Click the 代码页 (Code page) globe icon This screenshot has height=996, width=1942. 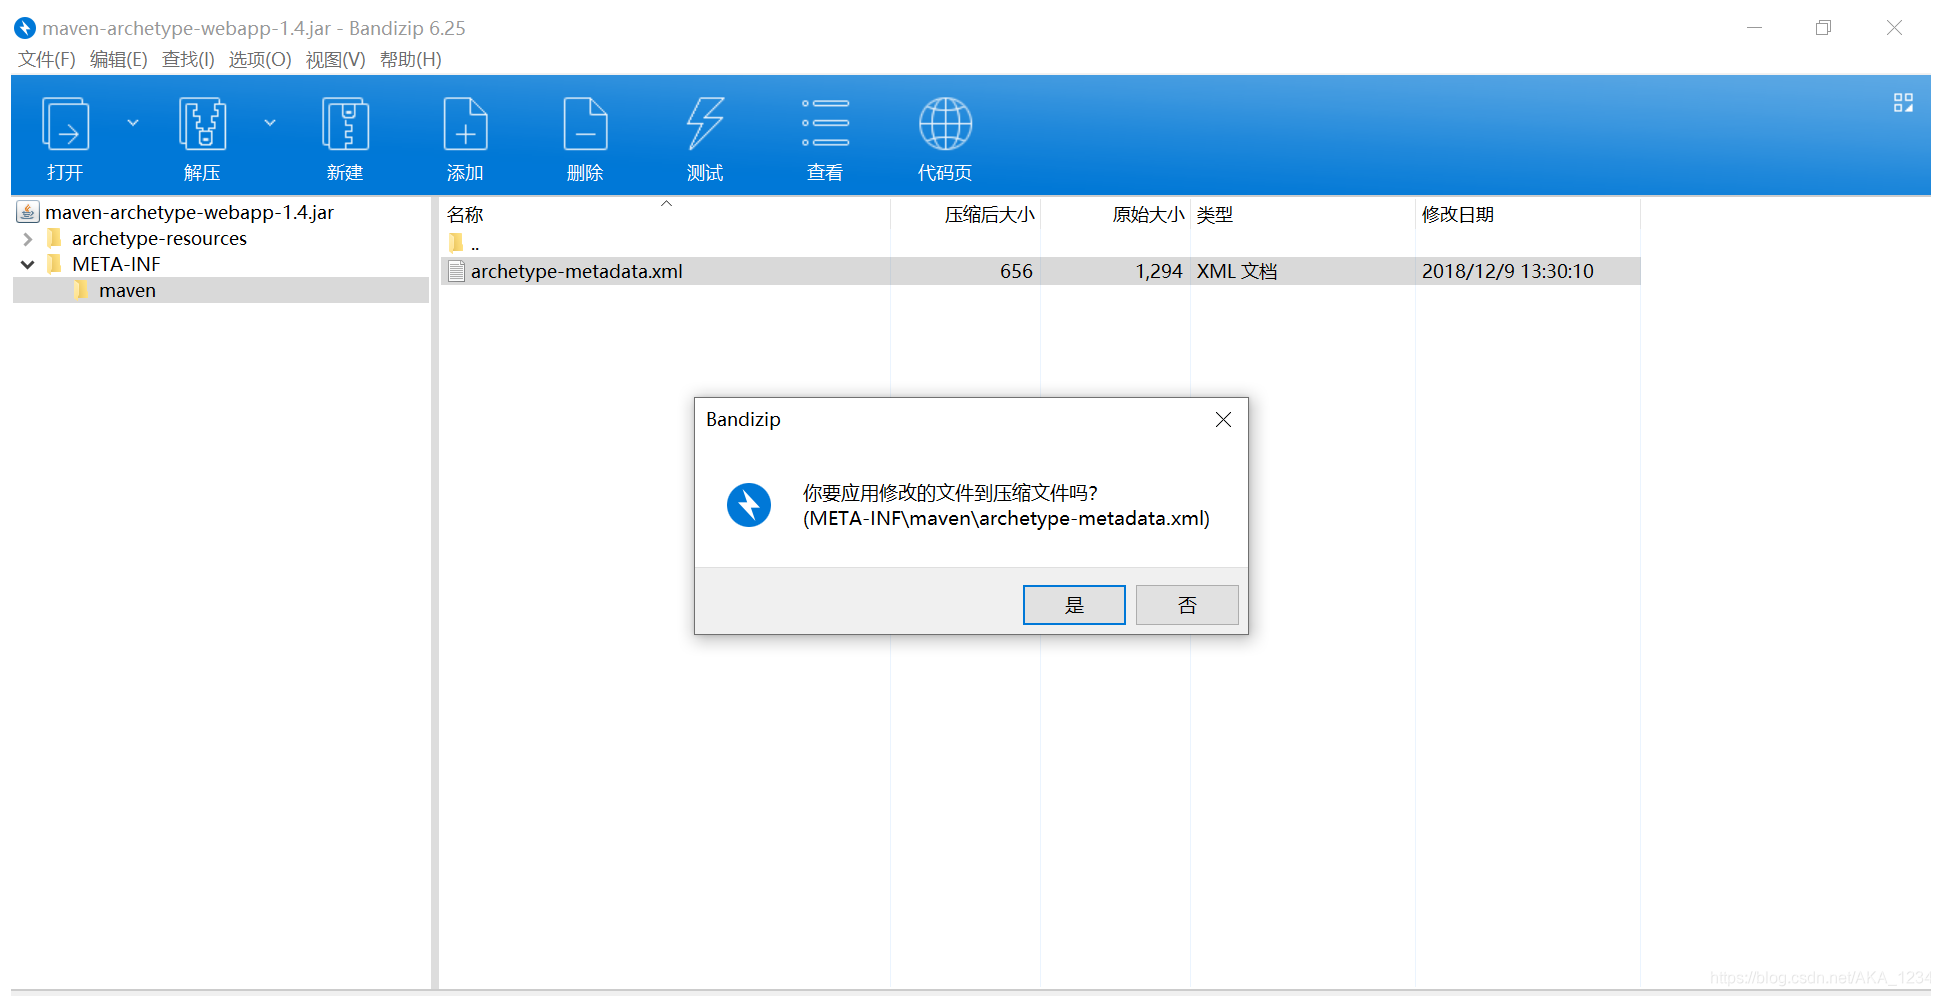pos(945,124)
